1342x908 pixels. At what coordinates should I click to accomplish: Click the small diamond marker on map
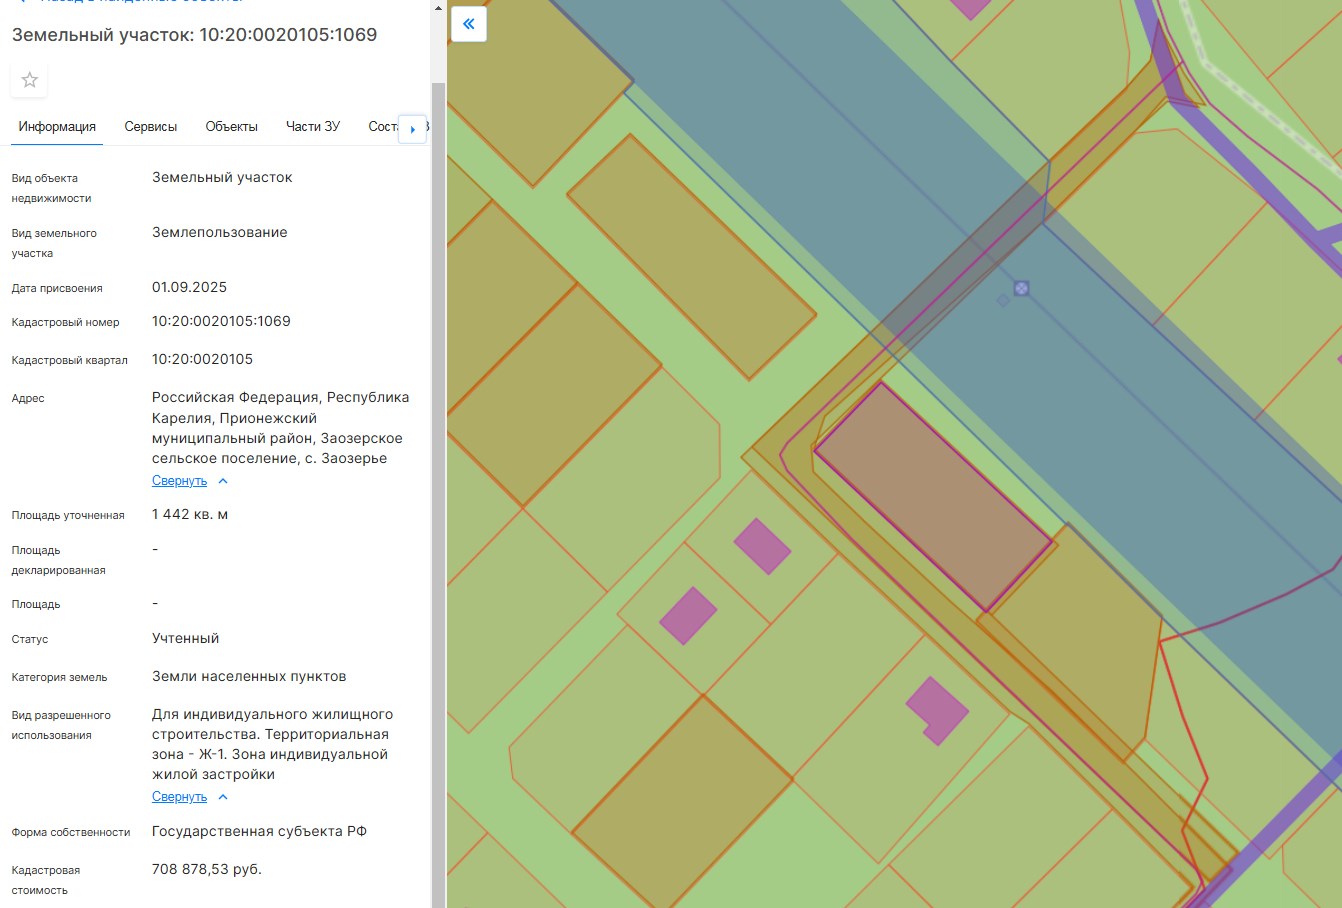(x=1003, y=300)
